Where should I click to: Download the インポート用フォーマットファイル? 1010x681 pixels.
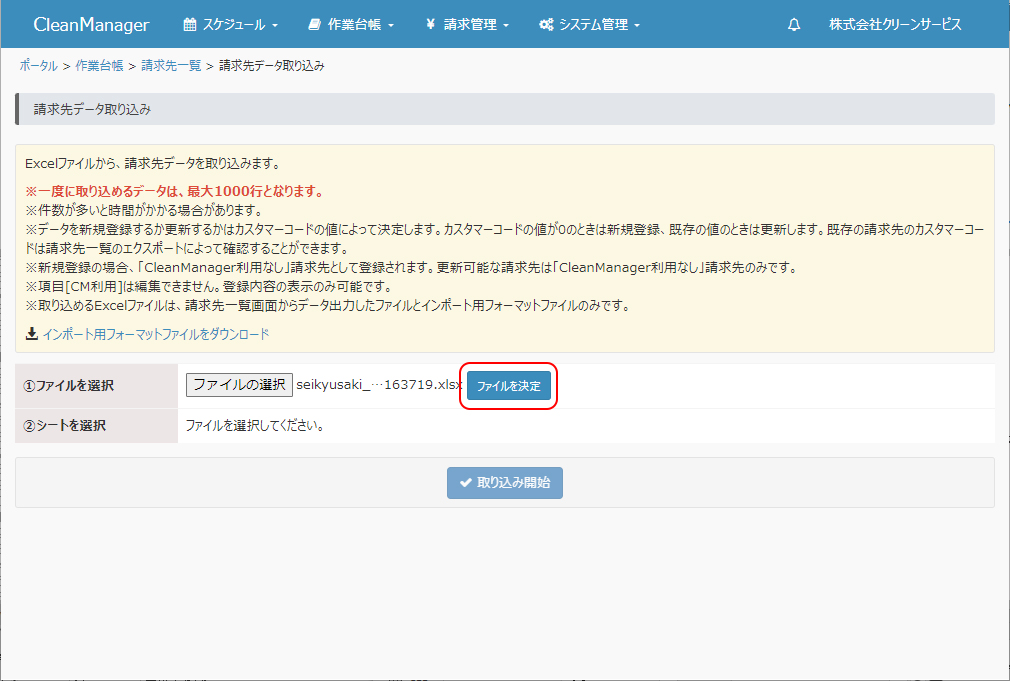pyautogui.click(x=155, y=334)
